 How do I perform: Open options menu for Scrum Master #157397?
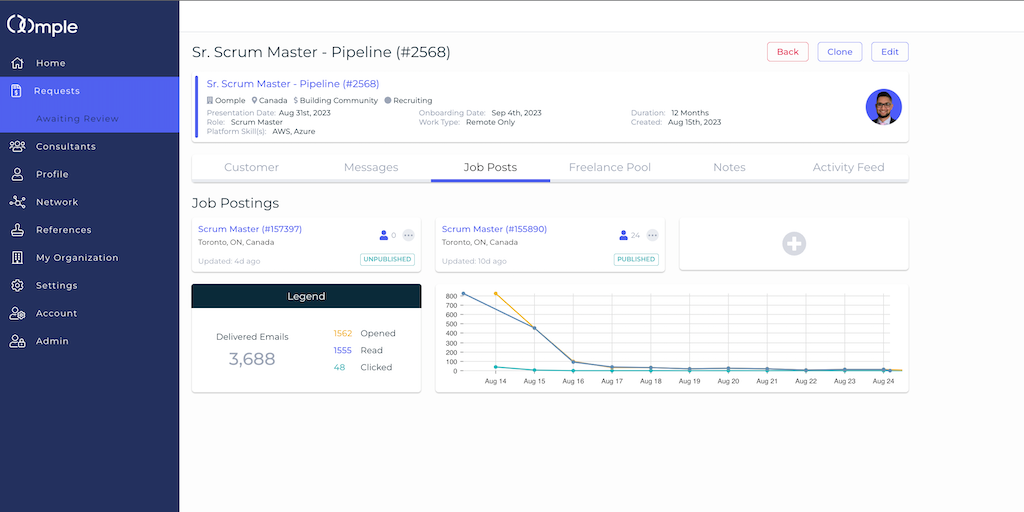click(408, 235)
